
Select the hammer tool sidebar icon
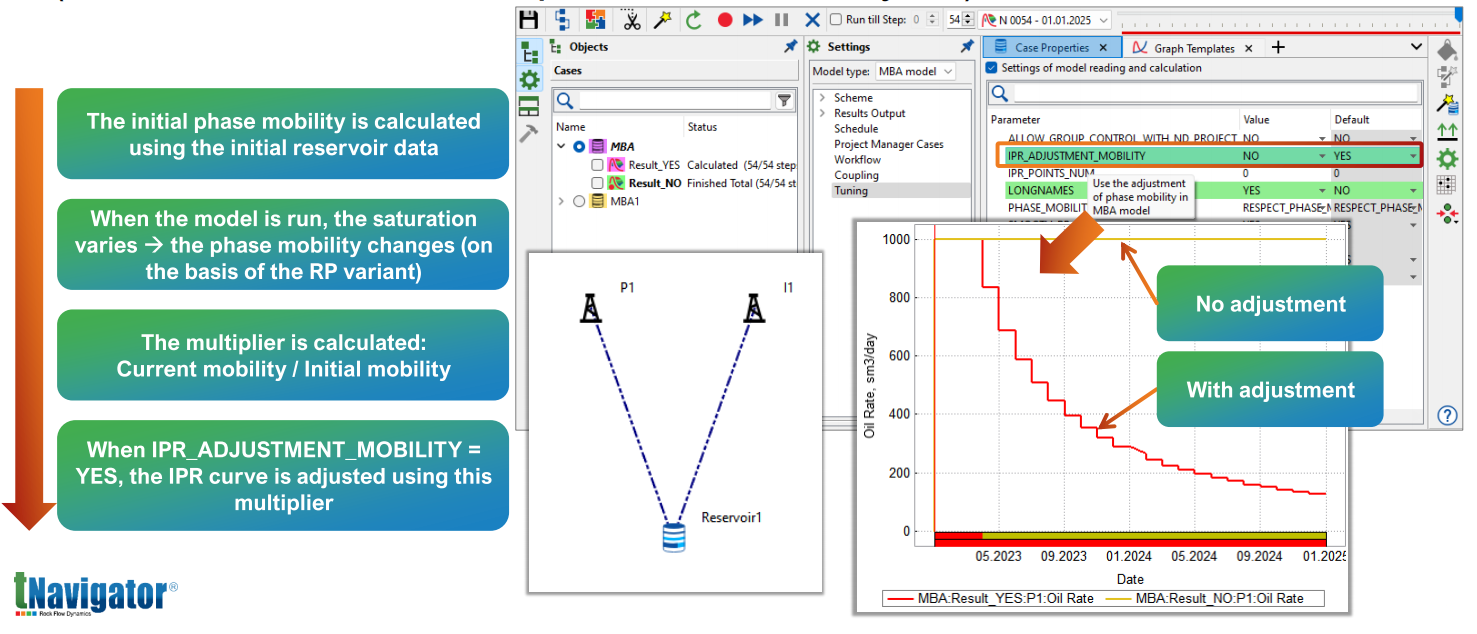[529, 134]
